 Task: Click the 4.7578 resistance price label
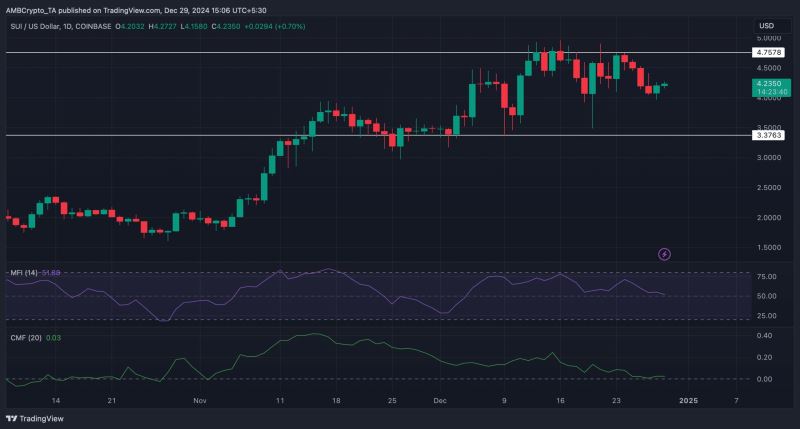click(765, 51)
